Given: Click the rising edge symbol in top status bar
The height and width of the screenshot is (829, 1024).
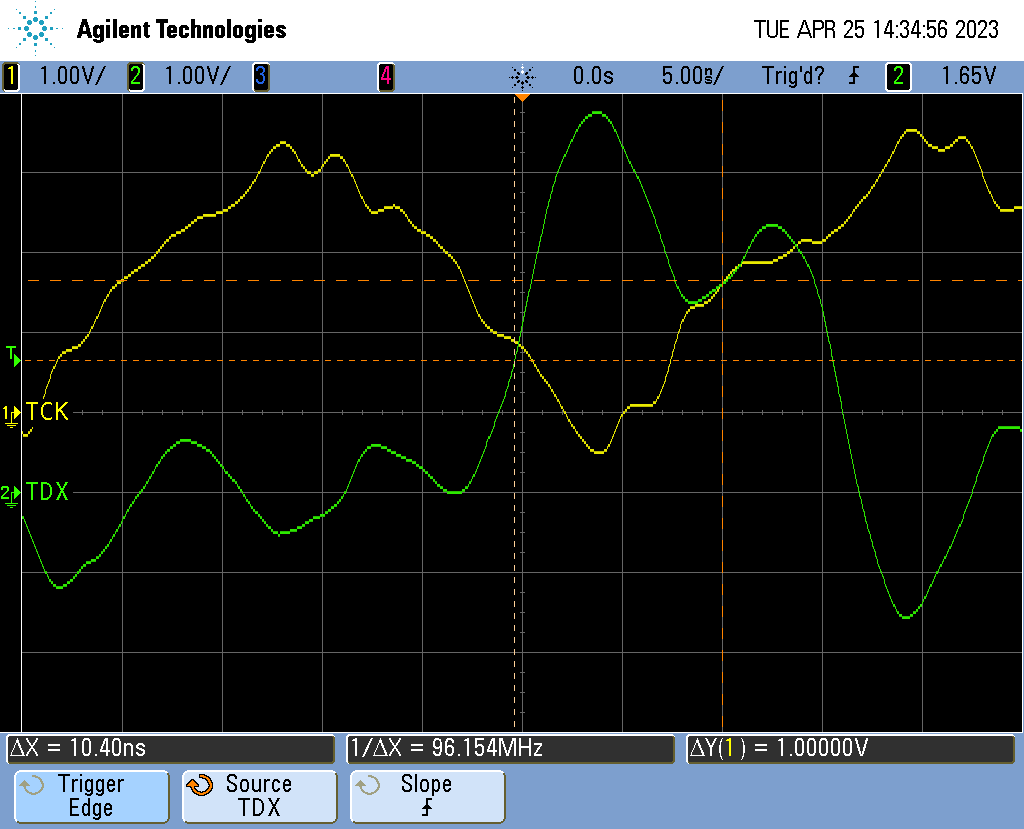Looking at the screenshot, I should [x=853, y=76].
